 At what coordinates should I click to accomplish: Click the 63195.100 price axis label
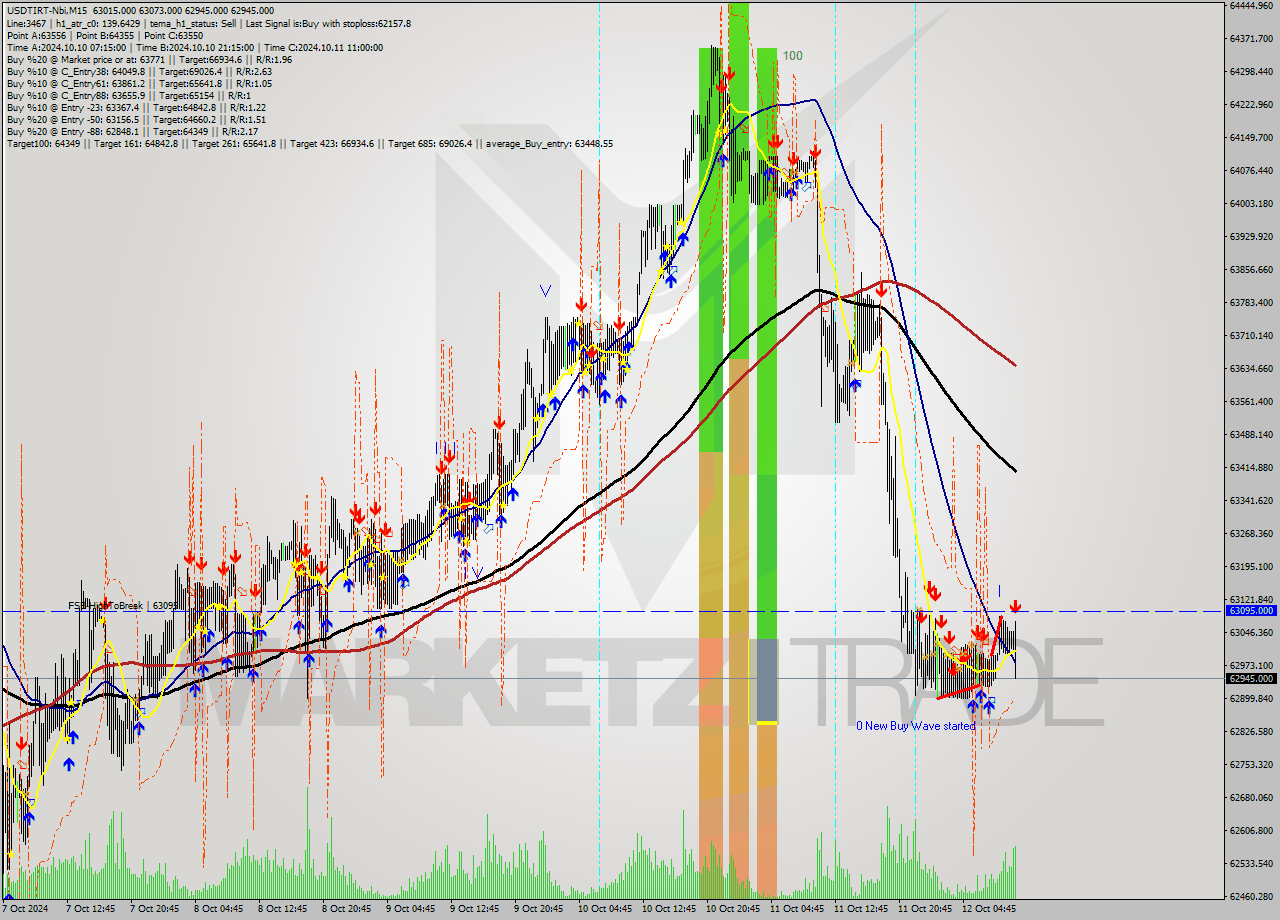point(1251,566)
